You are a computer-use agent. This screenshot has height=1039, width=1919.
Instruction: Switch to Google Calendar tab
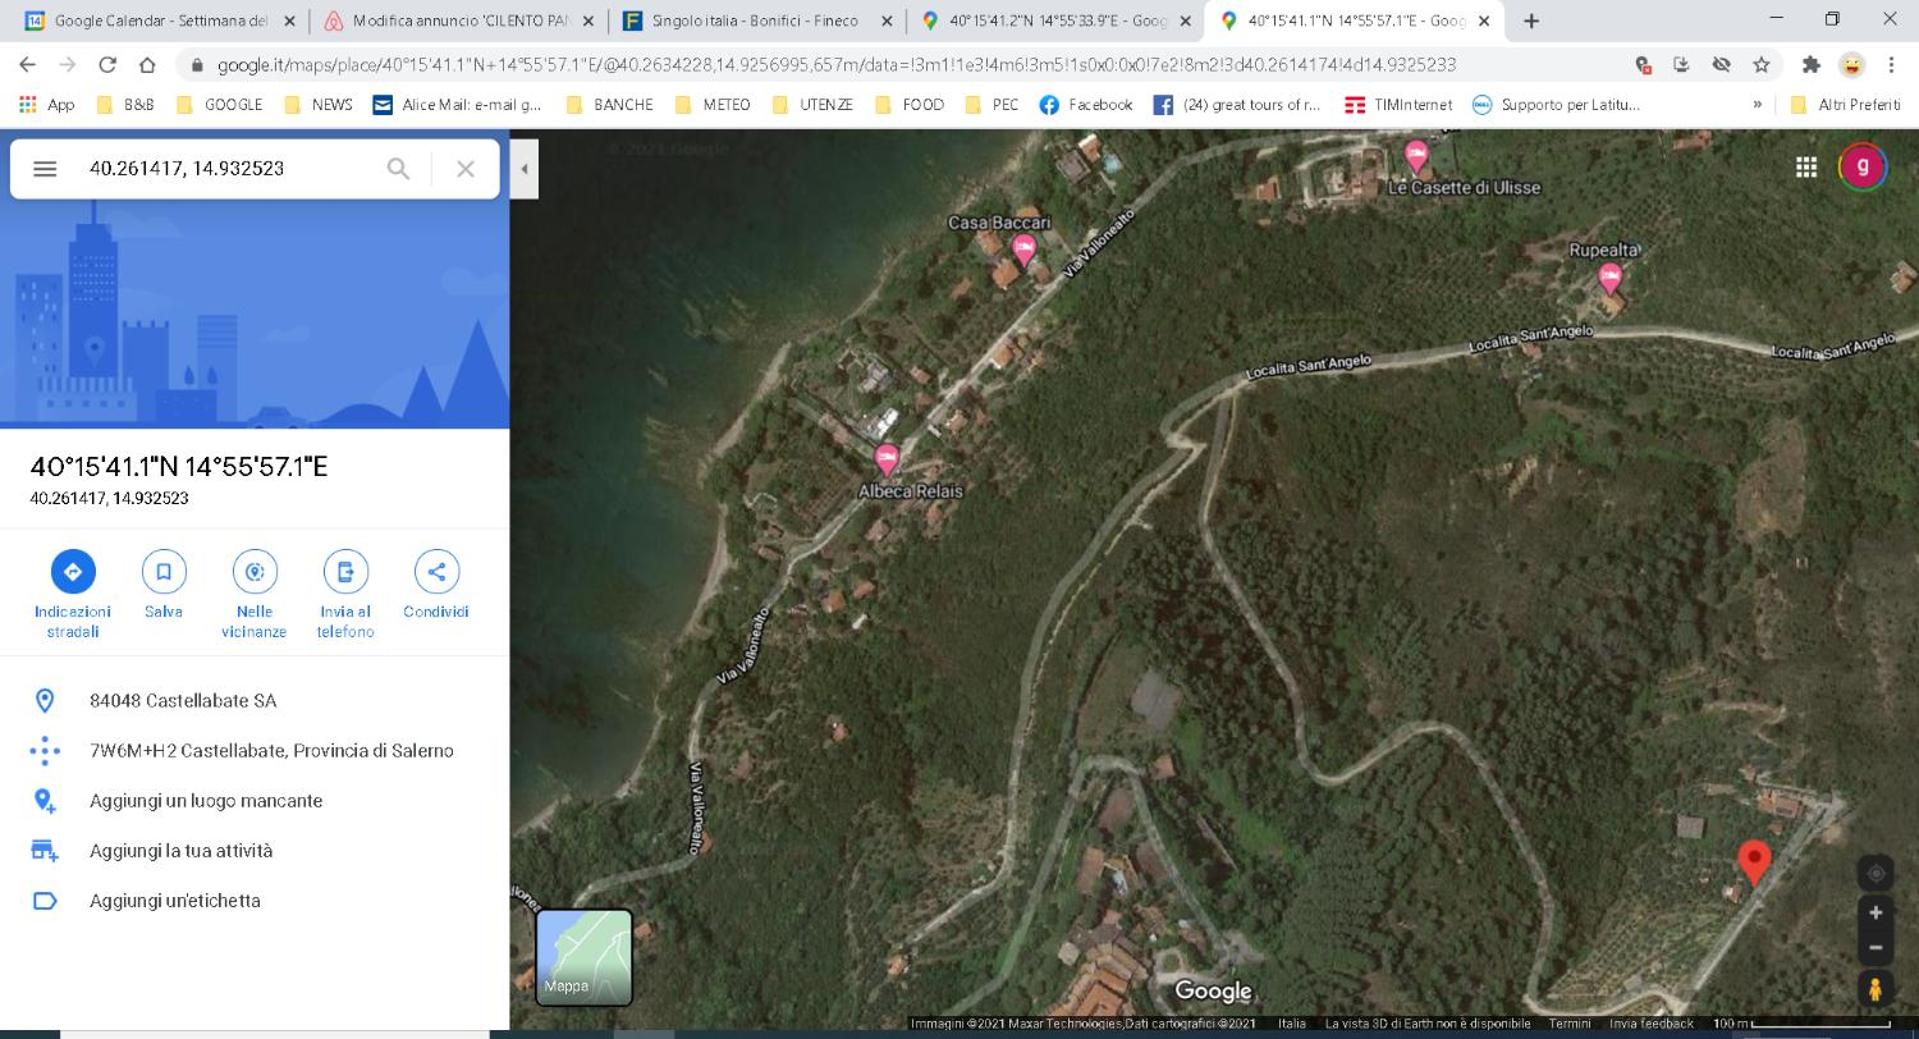click(x=160, y=20)
